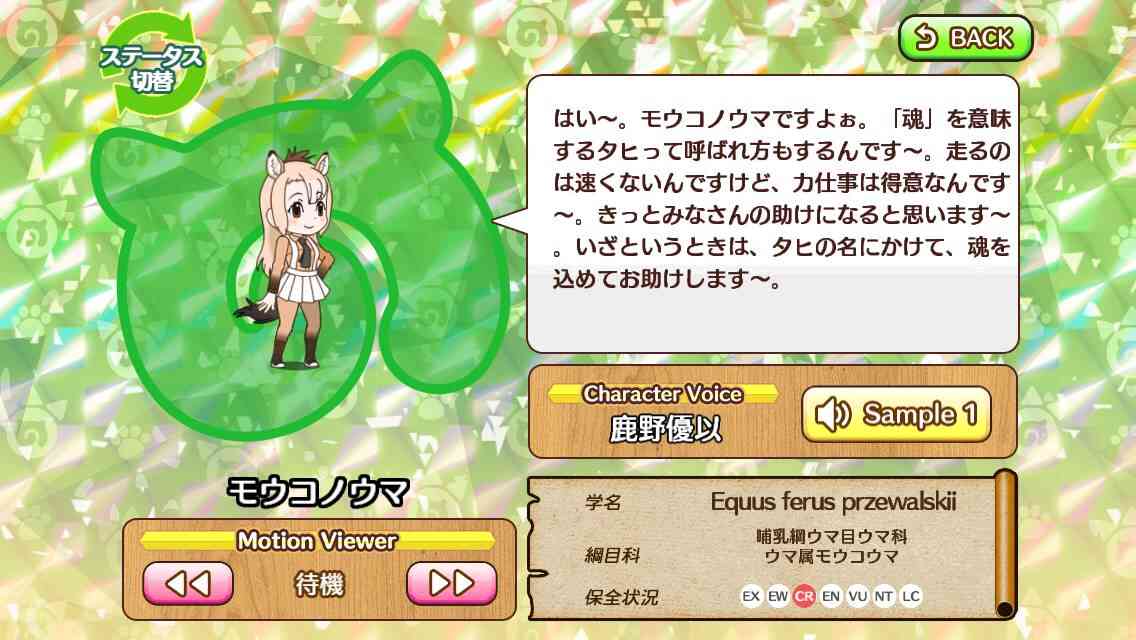1136x640 pixels.
Task: Click the voice actor name 鹿野優以
Action: pos(665,429)
